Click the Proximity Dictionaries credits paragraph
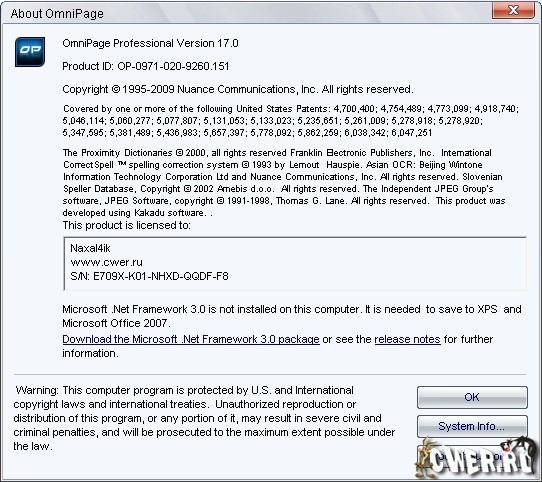 284,183
